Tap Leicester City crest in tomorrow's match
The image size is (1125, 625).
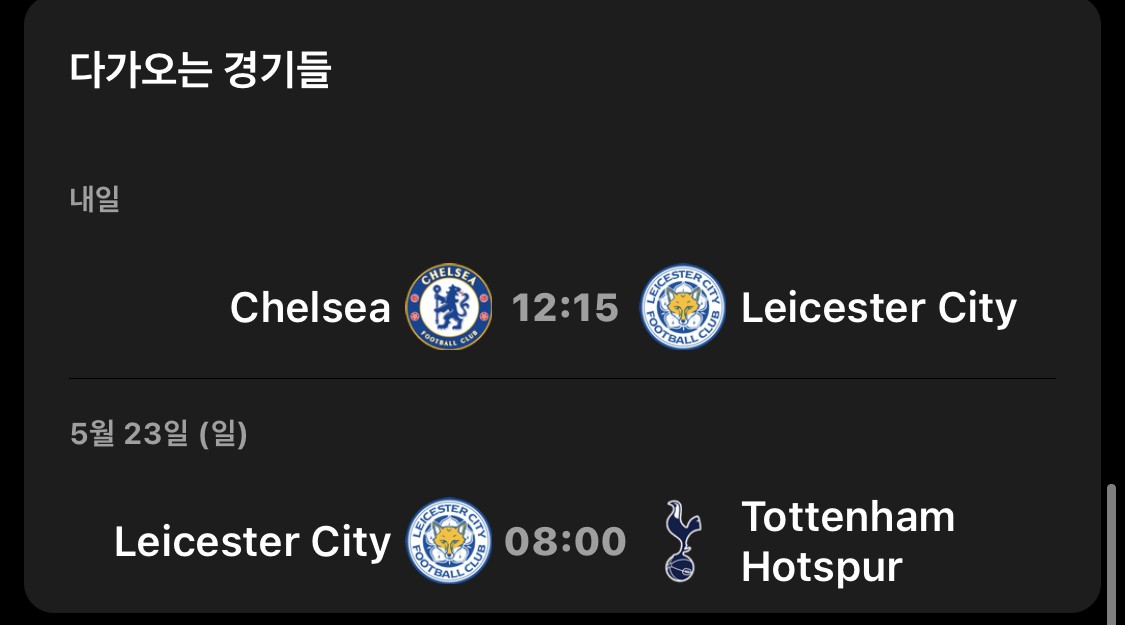682,306
